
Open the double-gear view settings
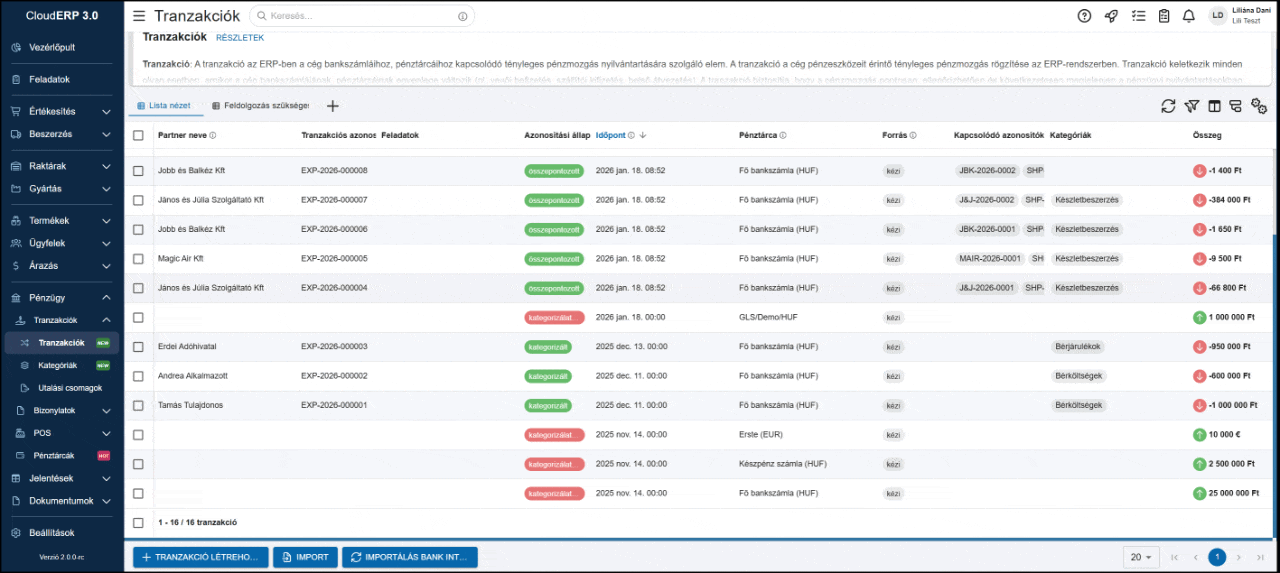(x=1259, y=107)
